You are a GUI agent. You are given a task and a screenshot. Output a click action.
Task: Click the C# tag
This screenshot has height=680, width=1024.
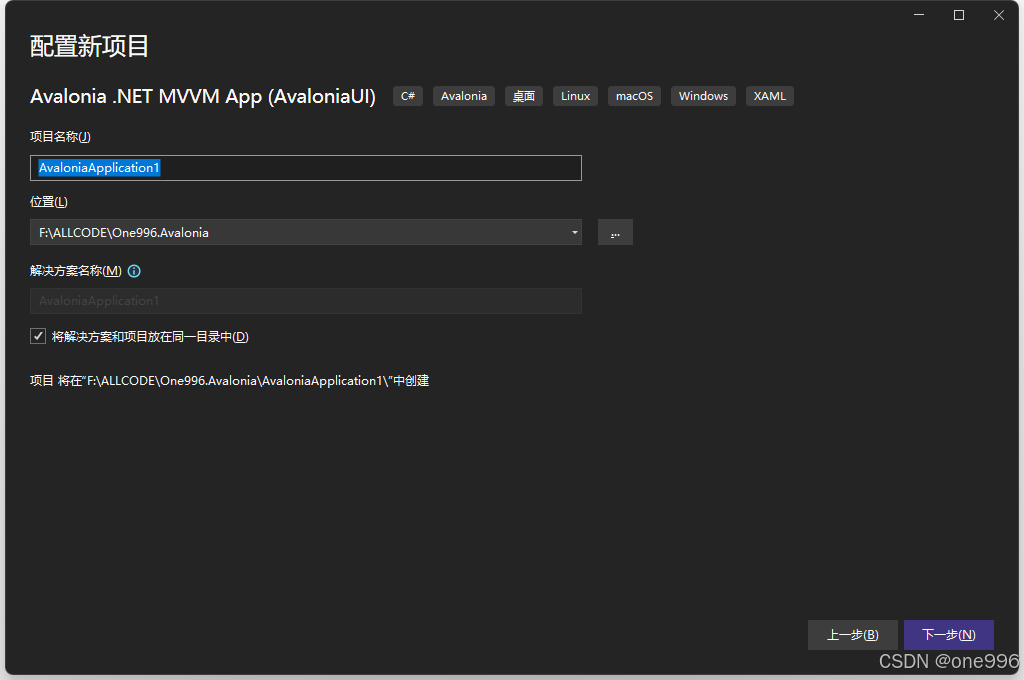[408, 96]
